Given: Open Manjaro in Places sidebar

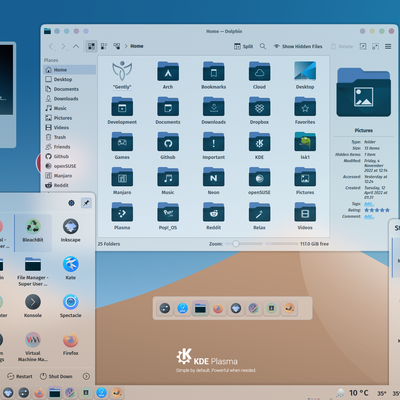Looking at the screenshot, I should click(x=70, y=176).
